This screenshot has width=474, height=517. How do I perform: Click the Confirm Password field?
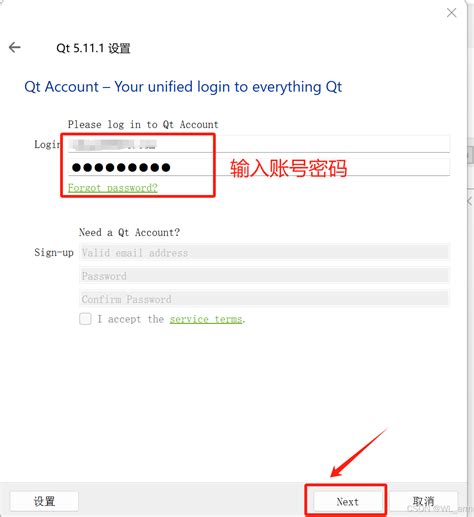point(264,299)
